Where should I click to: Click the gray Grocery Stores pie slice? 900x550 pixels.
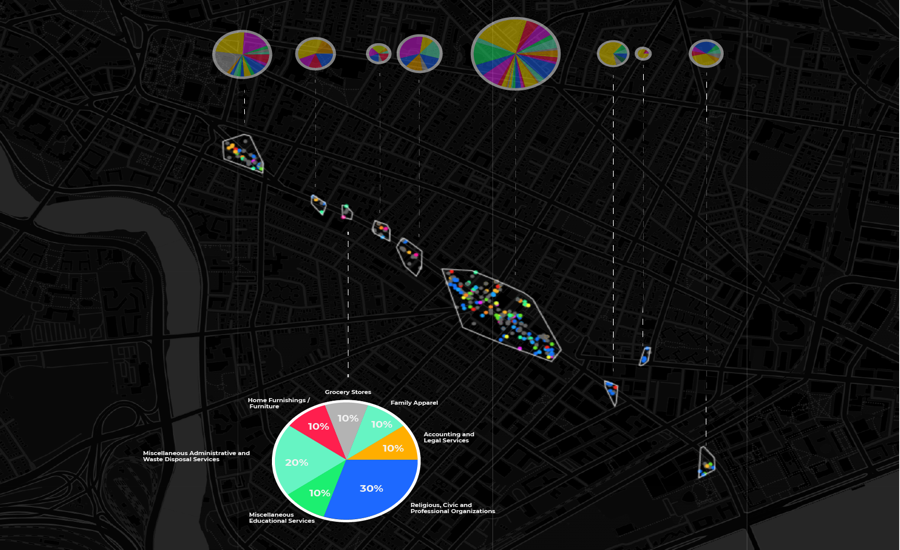[x=347, y=420]
